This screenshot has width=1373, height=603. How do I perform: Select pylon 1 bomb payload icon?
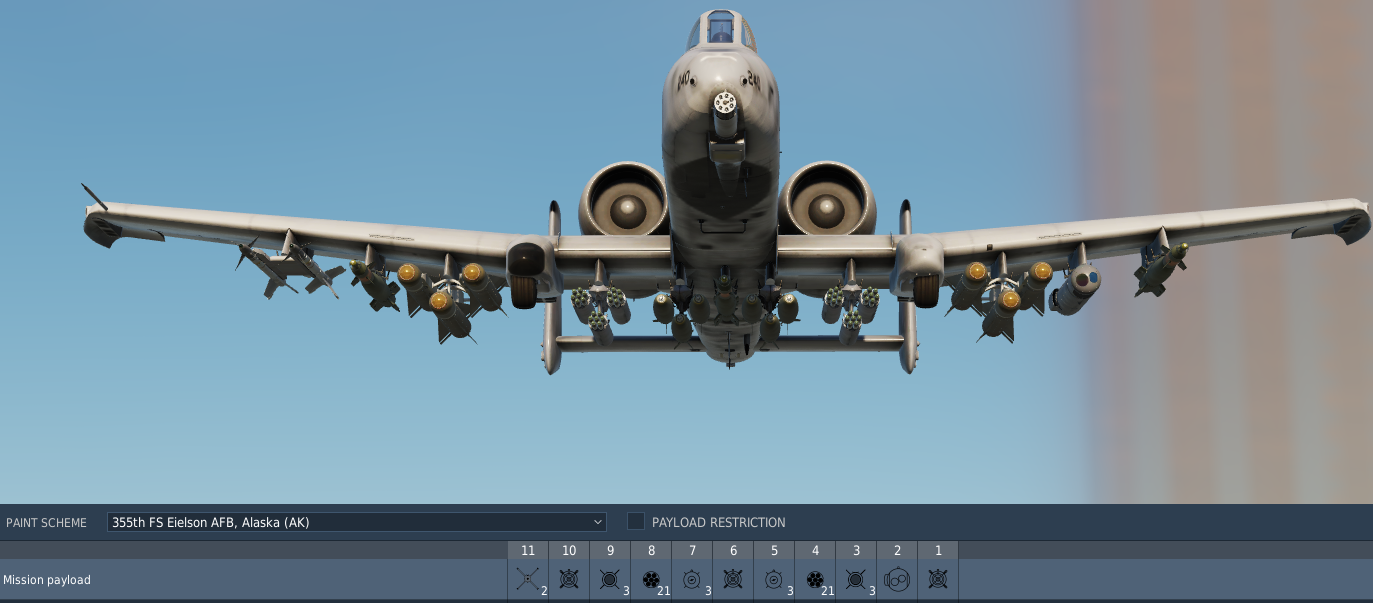tap(938, 579)
